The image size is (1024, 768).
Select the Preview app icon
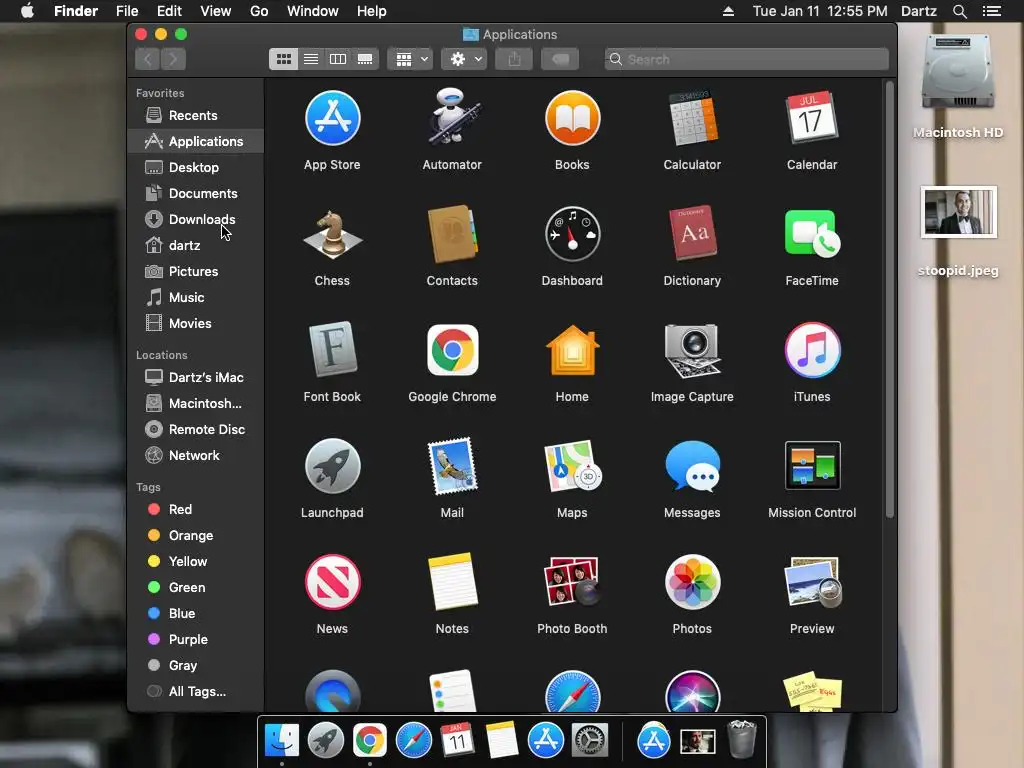click(x=812, y=582)
